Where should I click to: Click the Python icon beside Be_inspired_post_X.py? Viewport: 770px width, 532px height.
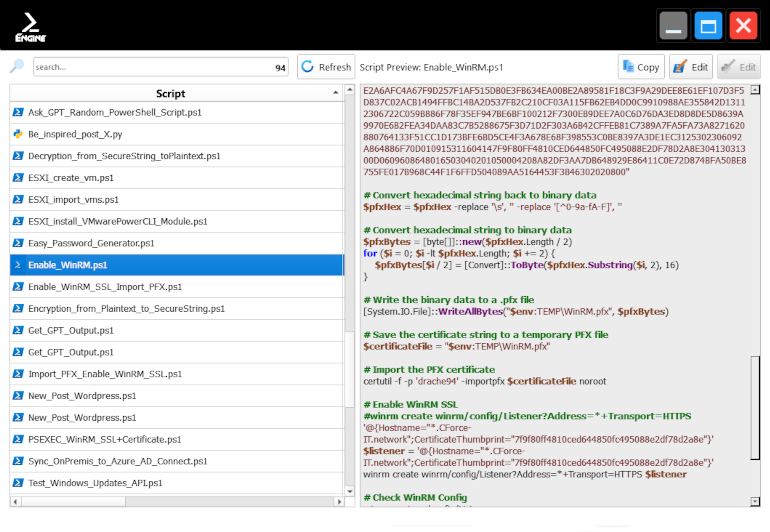point(18,134)
